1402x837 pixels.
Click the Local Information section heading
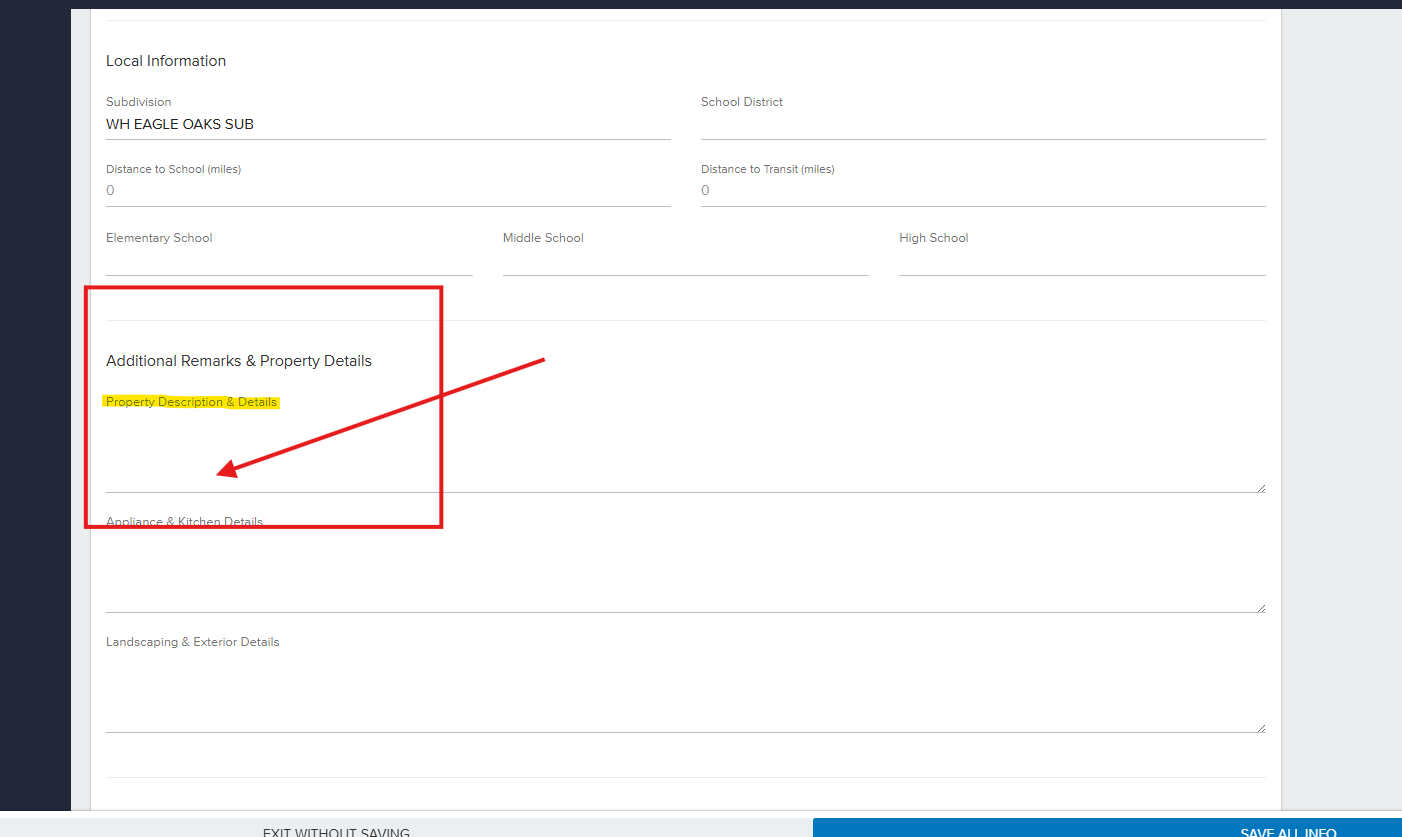(166, 61)
